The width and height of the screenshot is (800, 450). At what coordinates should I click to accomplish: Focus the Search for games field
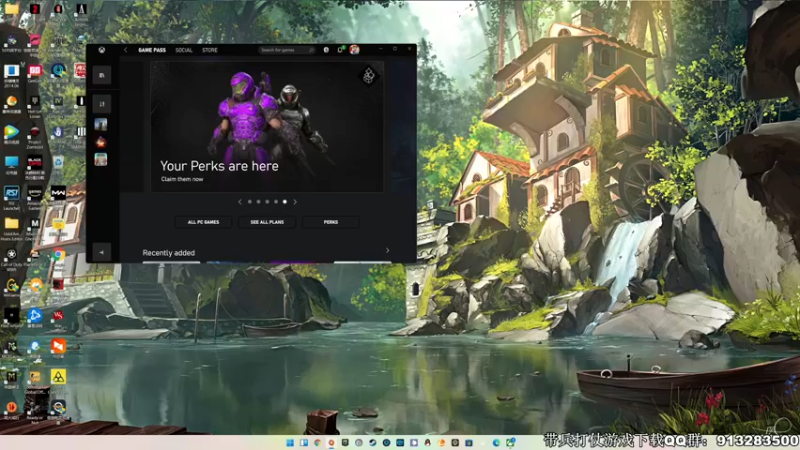pos(287,50)
